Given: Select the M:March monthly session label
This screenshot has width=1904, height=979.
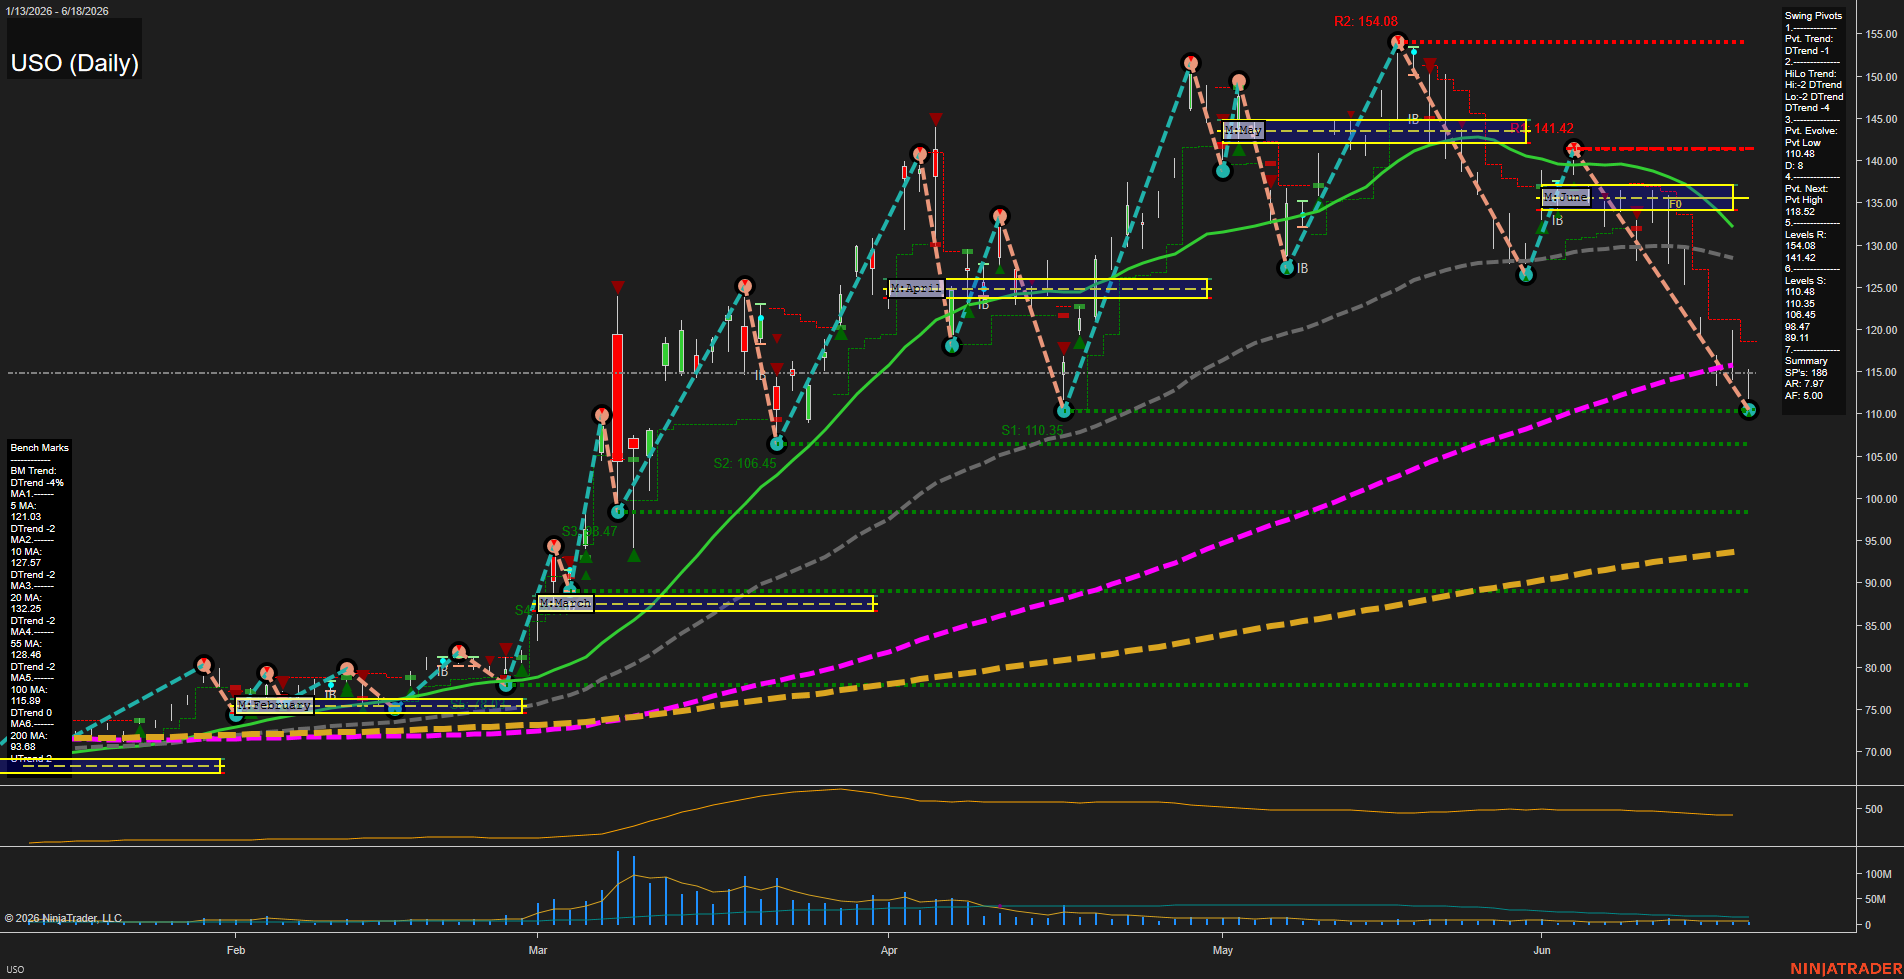Looking at the screenshot, I should [566, 604].
